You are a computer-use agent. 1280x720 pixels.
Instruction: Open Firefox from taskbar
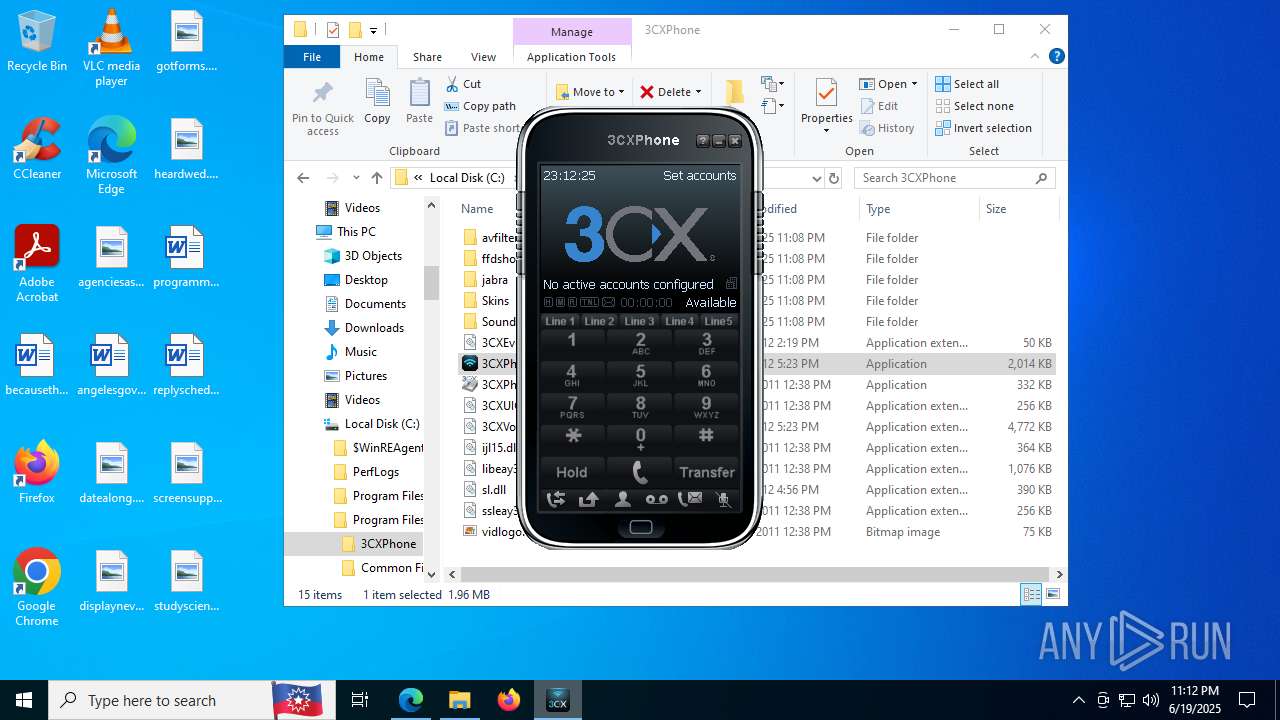(x=509, y=700)
